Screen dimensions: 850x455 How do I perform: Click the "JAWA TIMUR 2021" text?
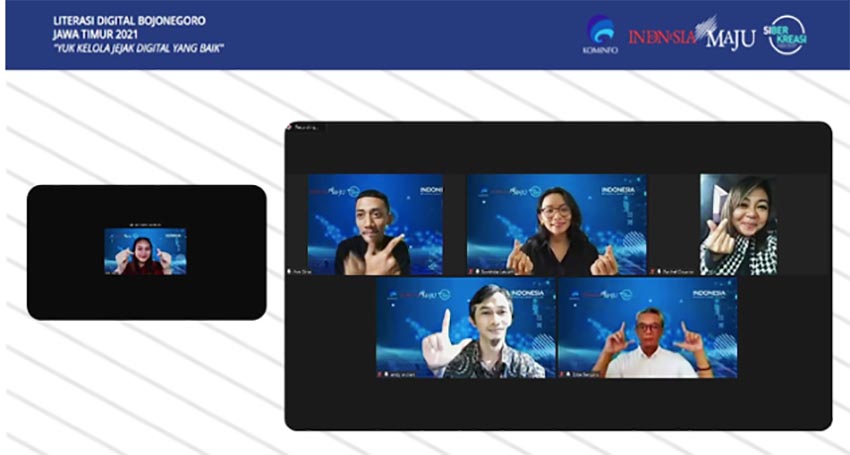pos(95,34)
